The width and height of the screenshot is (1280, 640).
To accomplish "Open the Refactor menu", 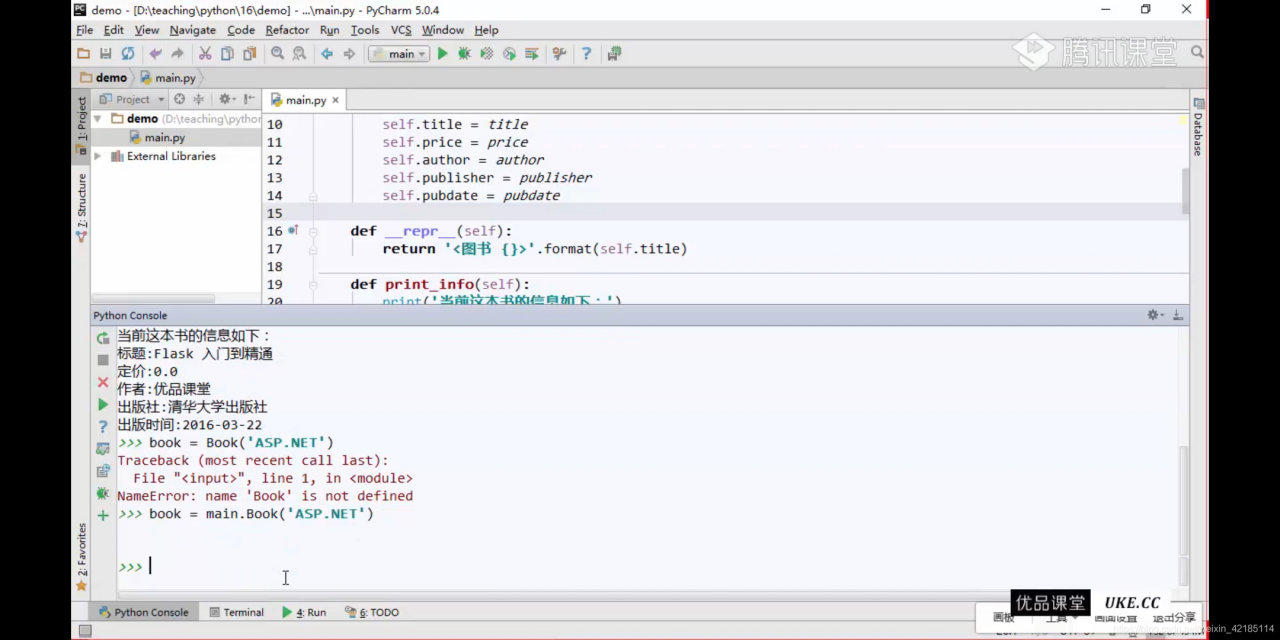I will (287, 30).
